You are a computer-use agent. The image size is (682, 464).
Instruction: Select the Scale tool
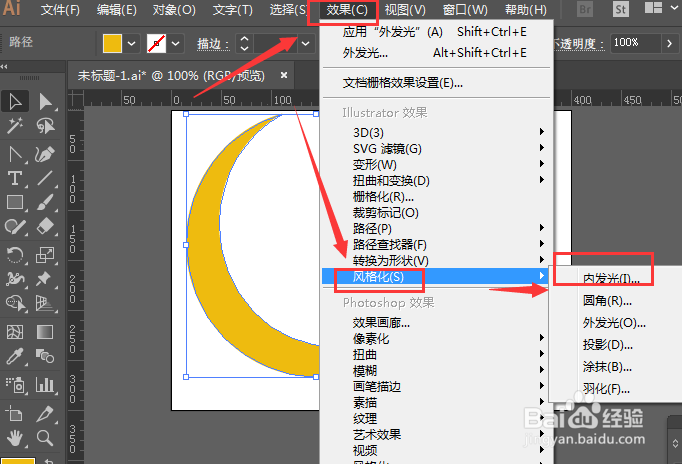click(45, 255)
